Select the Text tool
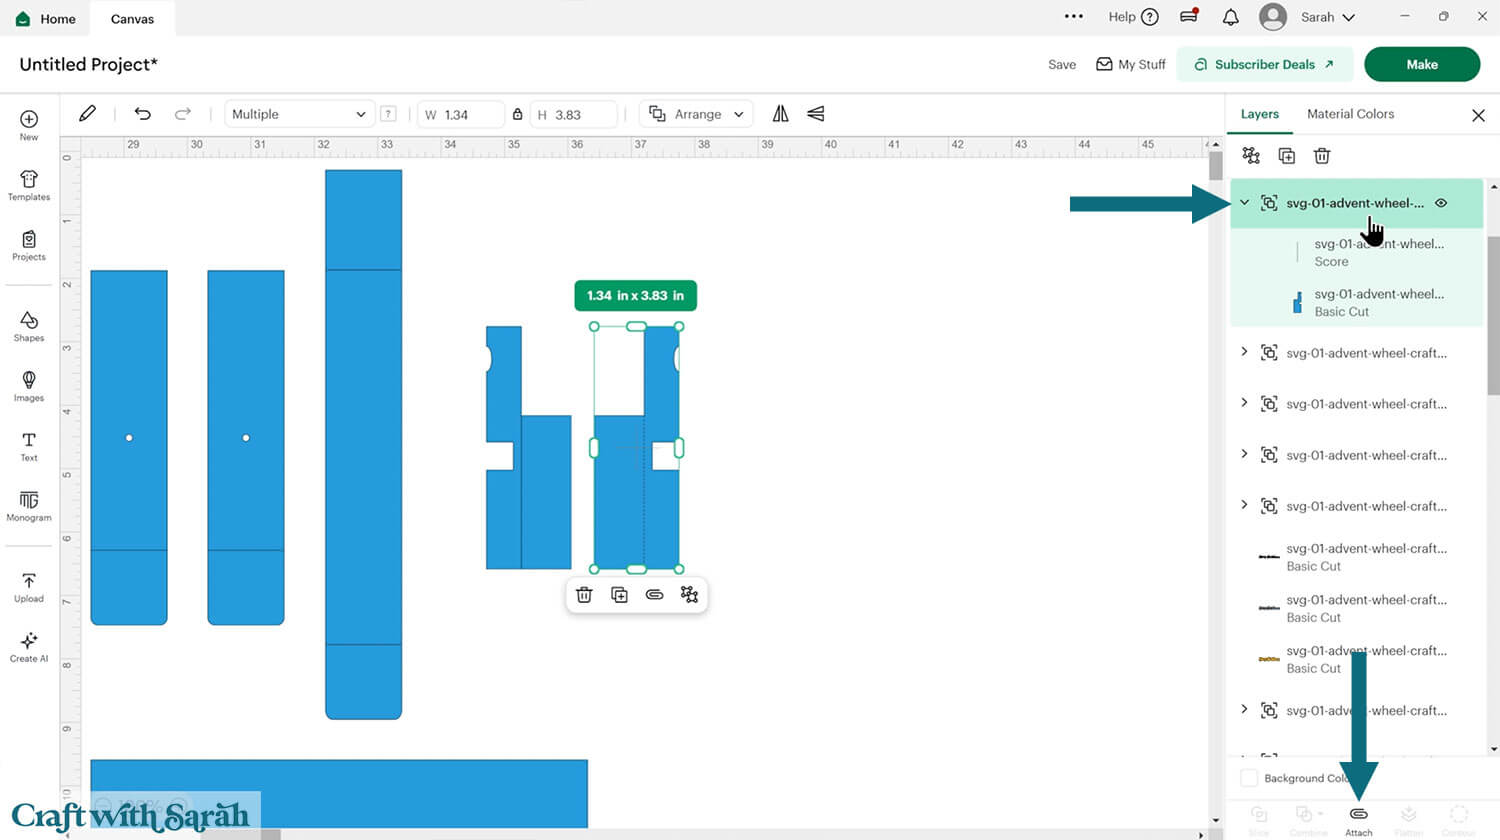Screen dimensions: 1500x840 coord(29,446)
